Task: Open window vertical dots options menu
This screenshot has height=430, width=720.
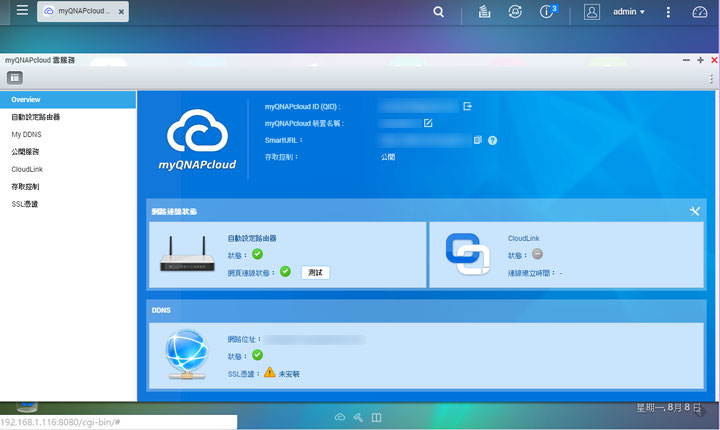Action: coord(711,78)
